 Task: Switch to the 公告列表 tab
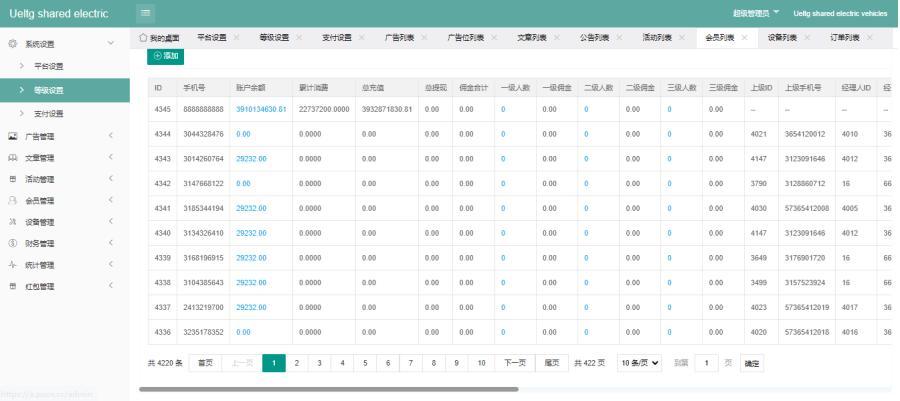coord(594,38)
